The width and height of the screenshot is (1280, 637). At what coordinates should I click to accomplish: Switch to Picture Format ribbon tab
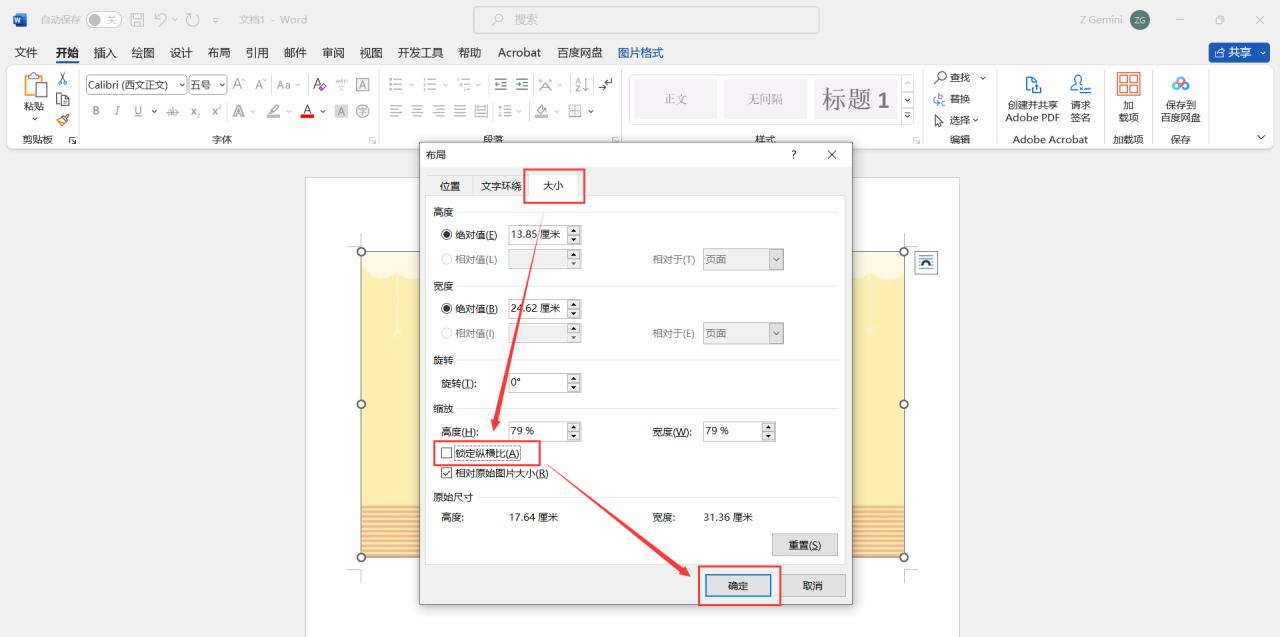(641, 53)
